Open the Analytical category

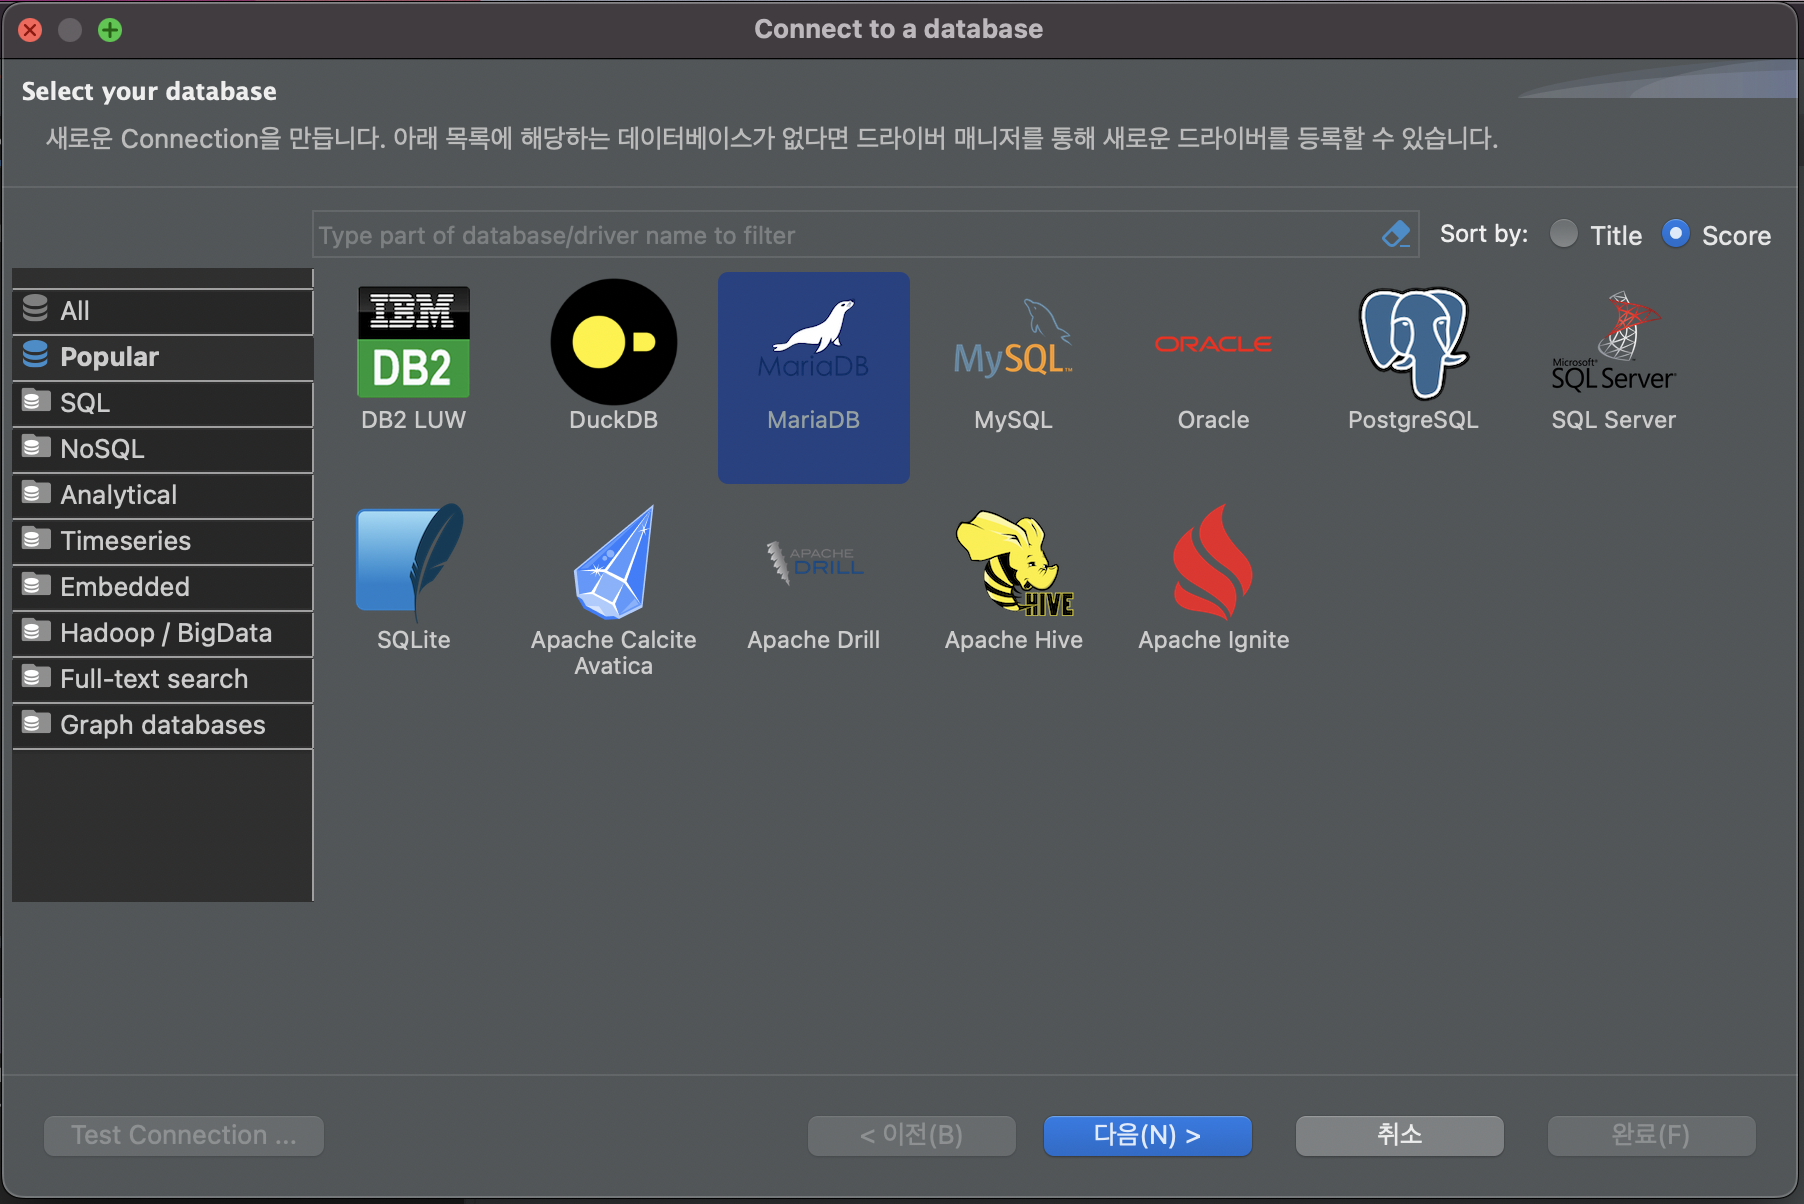[162, 495]
